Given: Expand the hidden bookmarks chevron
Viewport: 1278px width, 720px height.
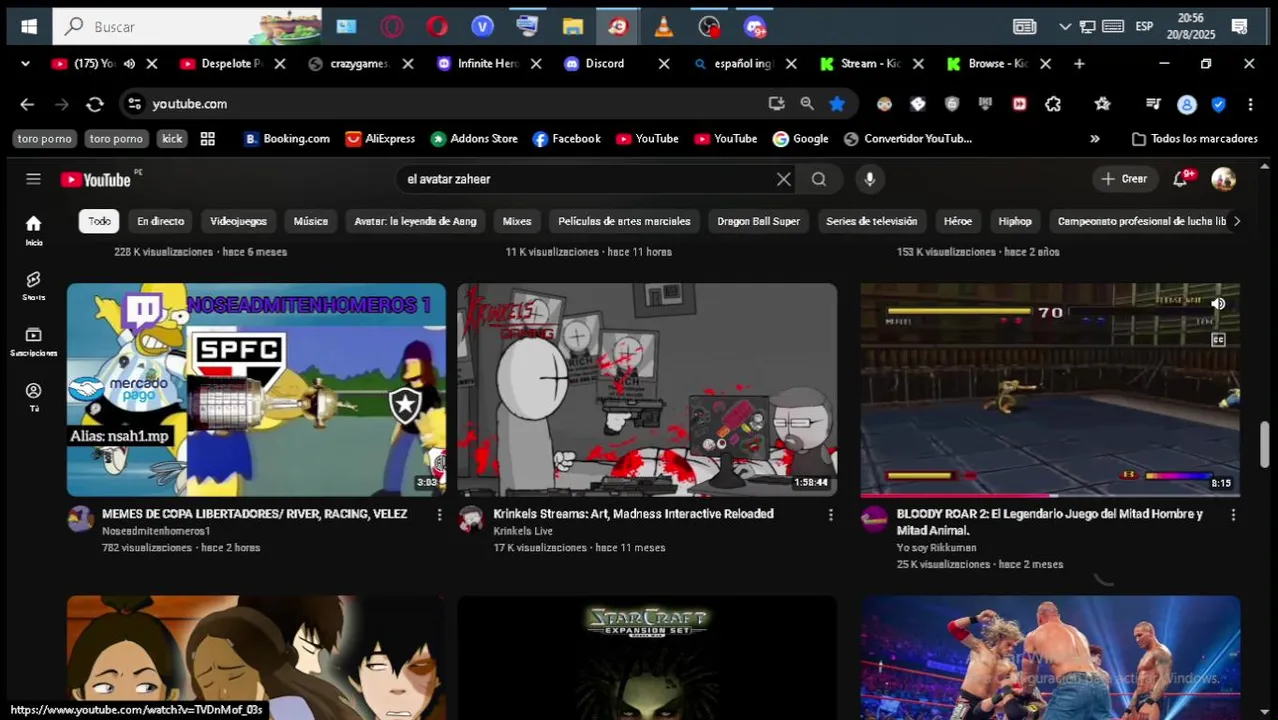Looking at the screenshot, I should click(x=1094, y=139).
